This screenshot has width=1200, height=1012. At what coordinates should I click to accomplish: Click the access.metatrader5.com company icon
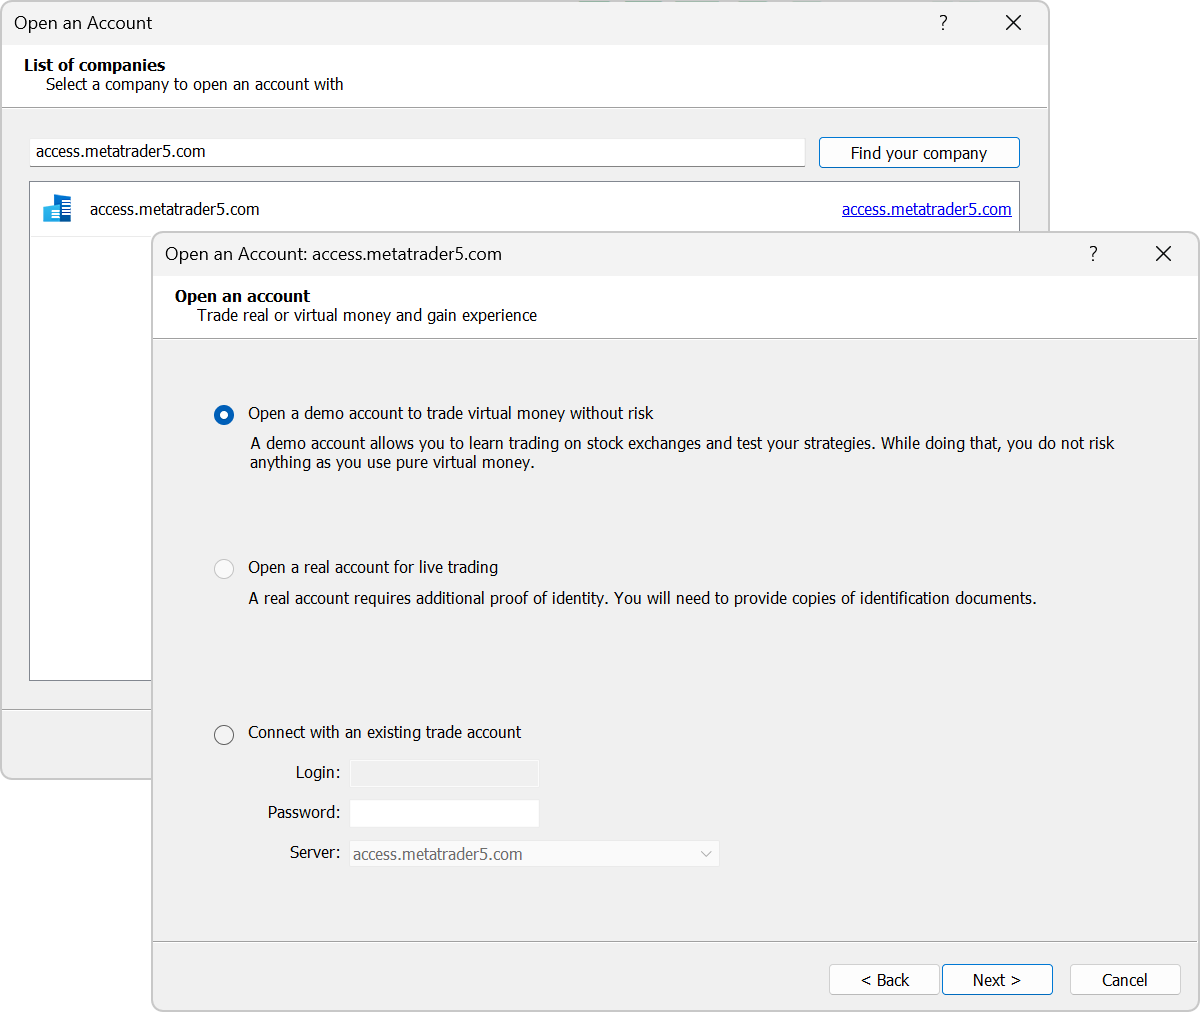pyautogui.click(x=58, y=209)
